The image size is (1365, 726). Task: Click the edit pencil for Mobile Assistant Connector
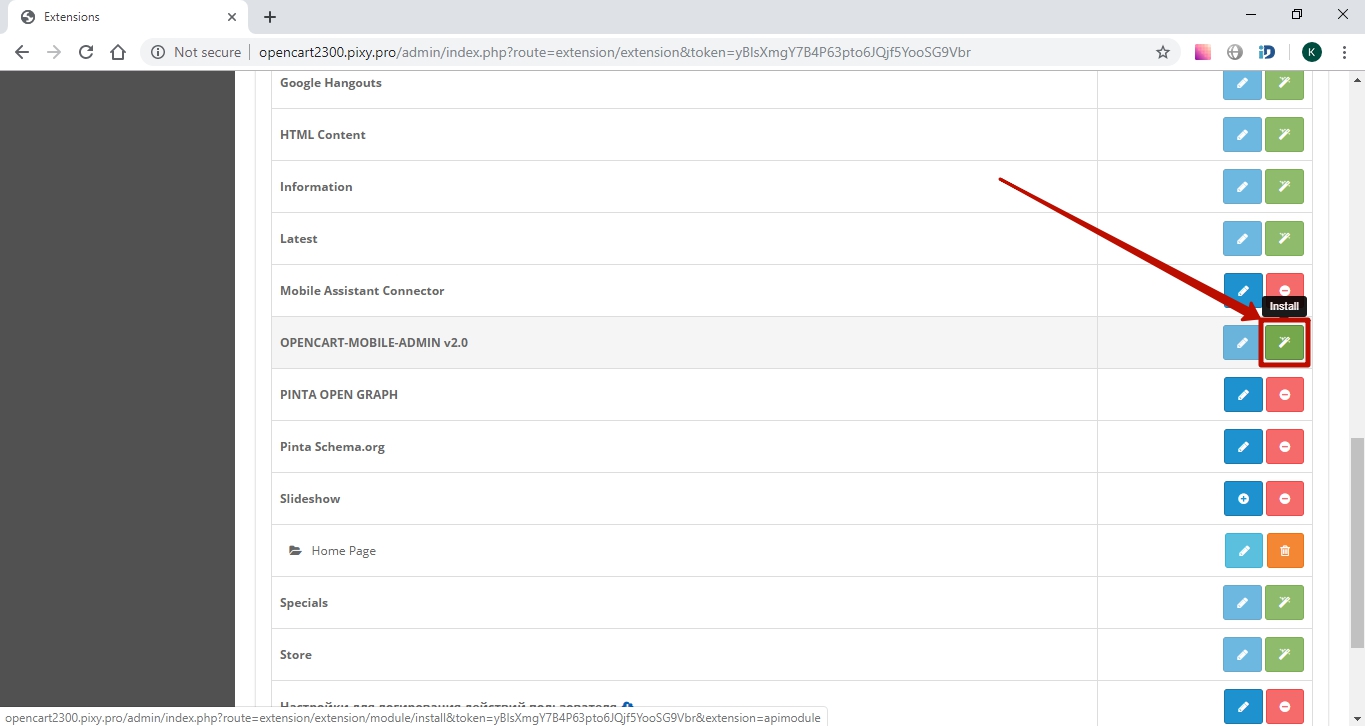[x=1243, y=291]
